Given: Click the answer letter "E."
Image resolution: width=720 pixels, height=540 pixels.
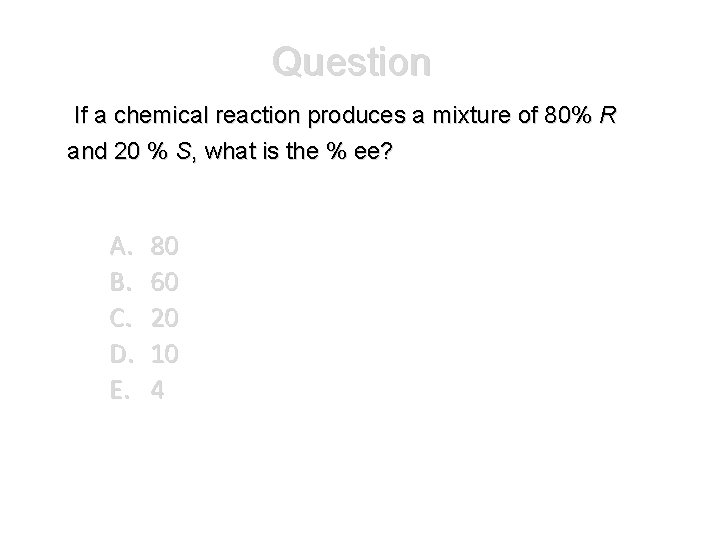Looking at the screenshot, I should tap(120, 390).
